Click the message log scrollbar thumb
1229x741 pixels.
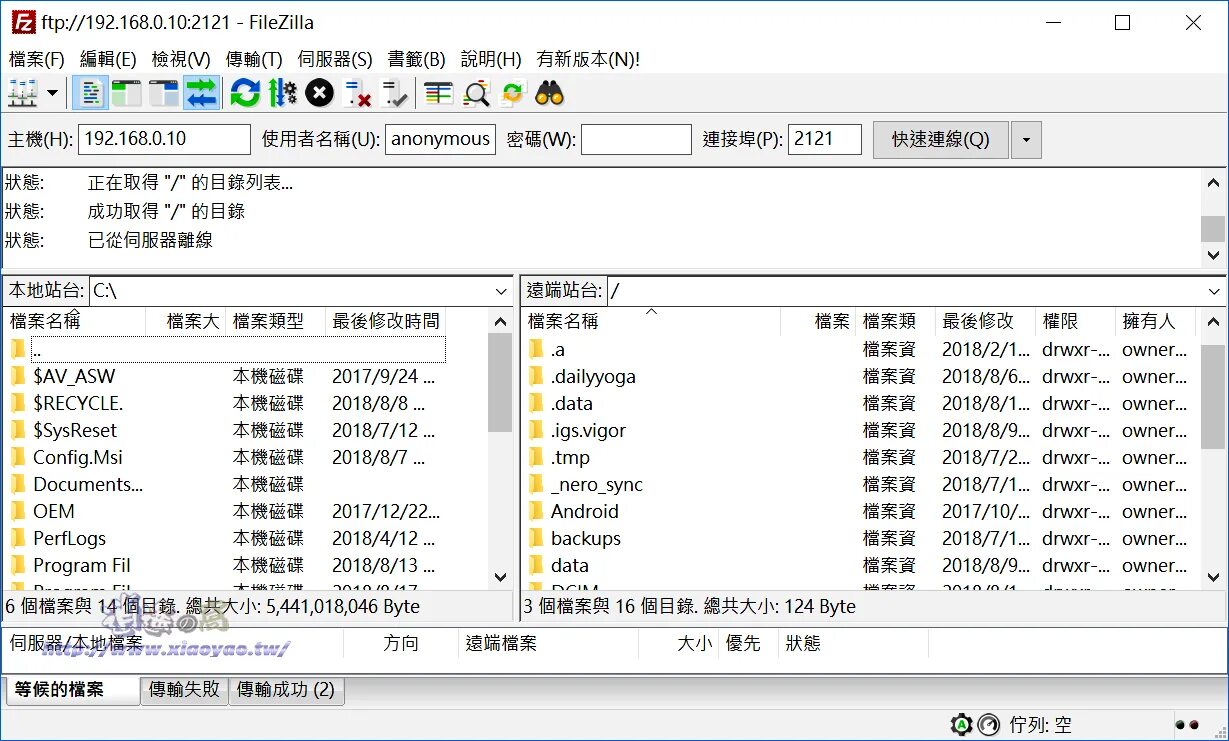click(x=1213, y=229)
